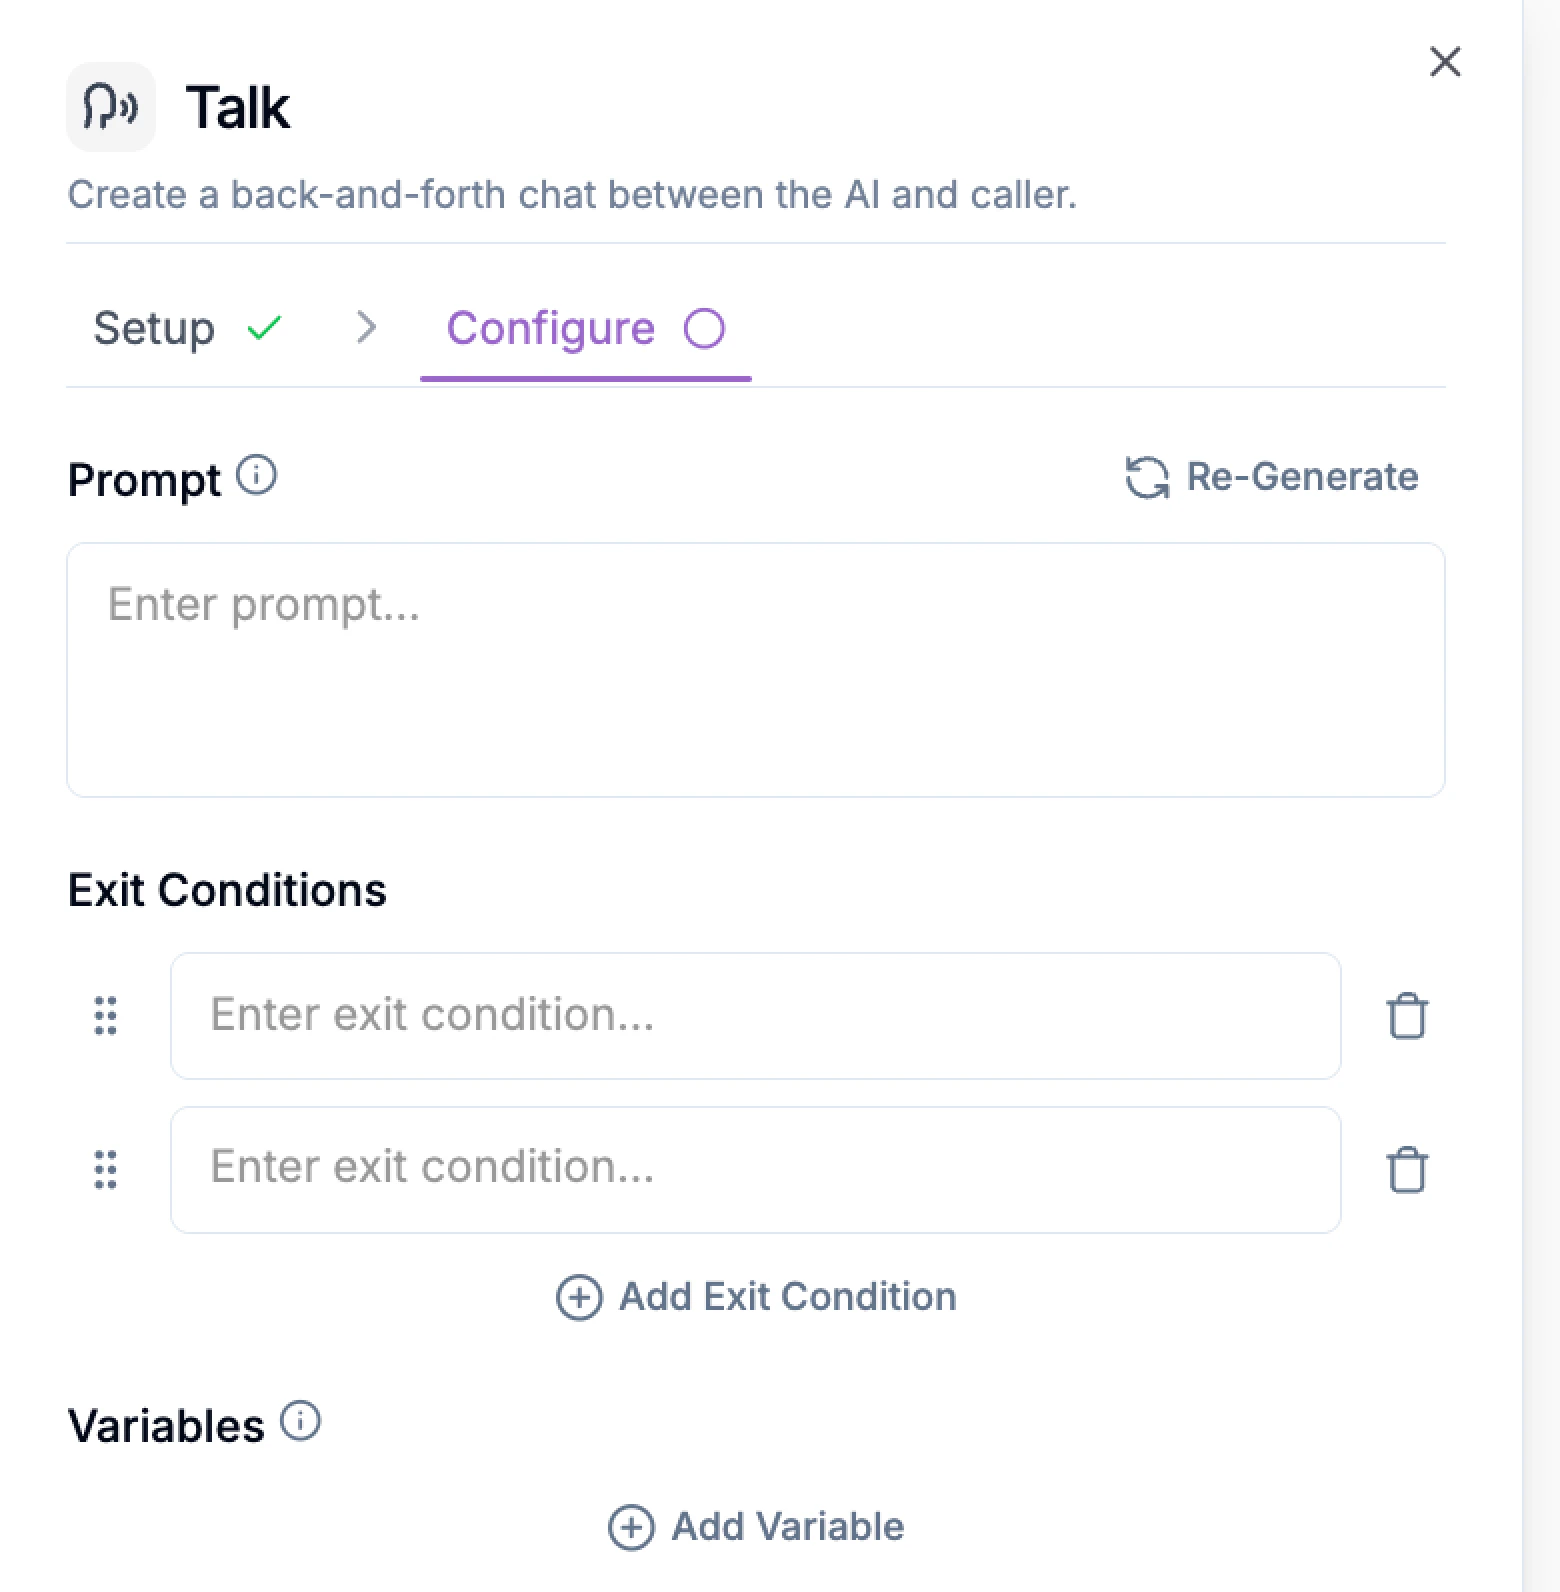1560x1592 pixels.
Task: Switch to the Configure tab
Action: pos(551,328)
